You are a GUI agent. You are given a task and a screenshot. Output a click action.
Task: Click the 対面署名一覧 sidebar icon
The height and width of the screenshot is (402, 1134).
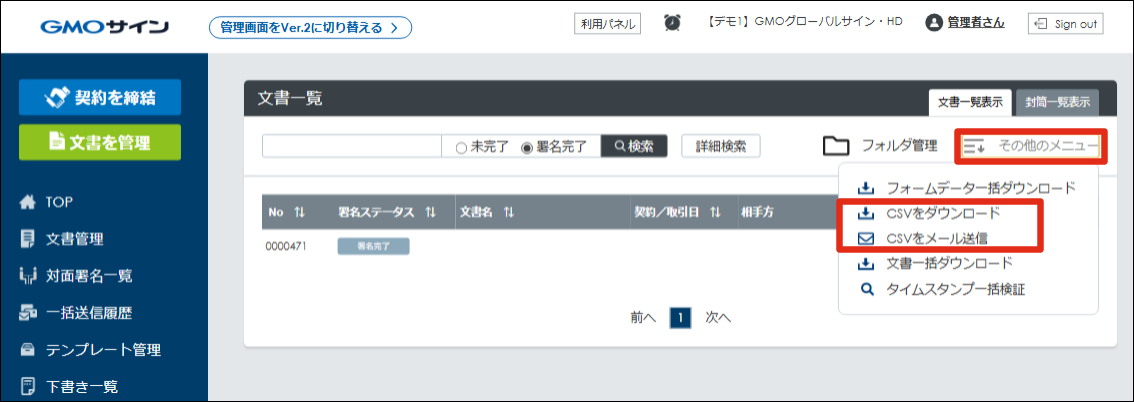coord(28,275)
